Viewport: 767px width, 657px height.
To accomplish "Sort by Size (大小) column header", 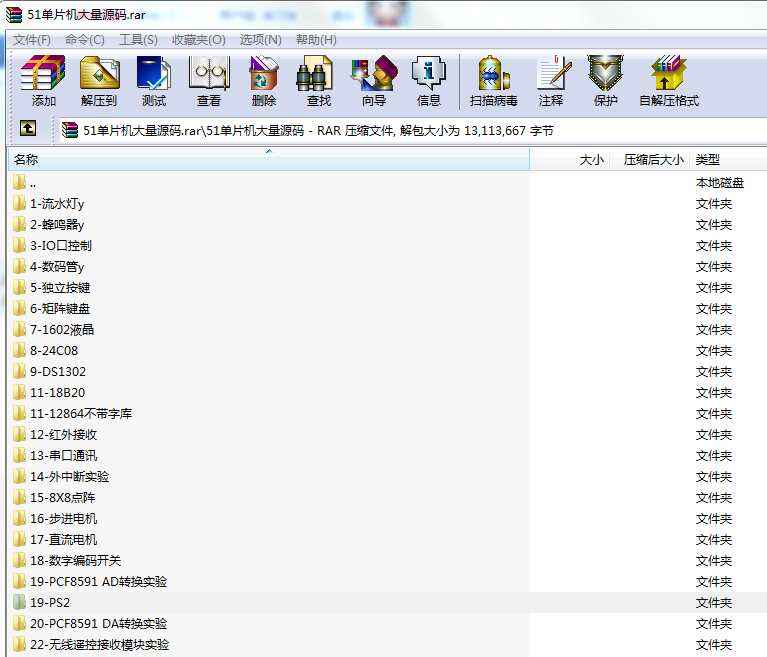I will 569,159.
